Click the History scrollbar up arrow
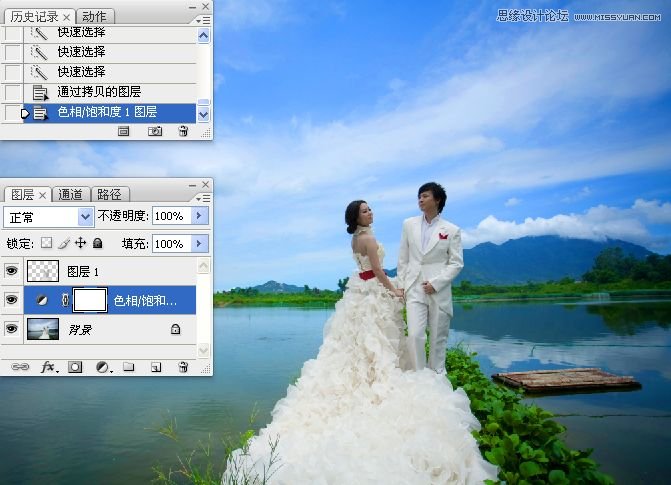 click(x=204, y=35)
